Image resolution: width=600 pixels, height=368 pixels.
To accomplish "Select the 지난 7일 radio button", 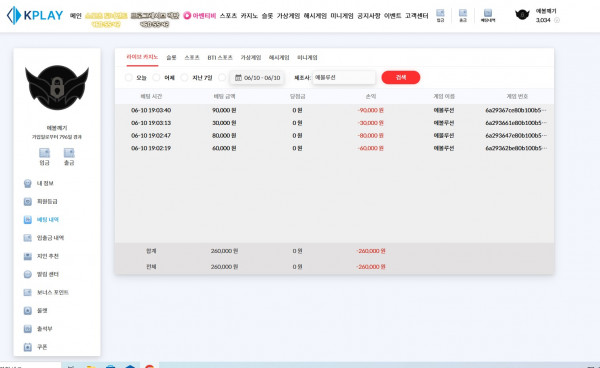I will [x=184, y=78].
